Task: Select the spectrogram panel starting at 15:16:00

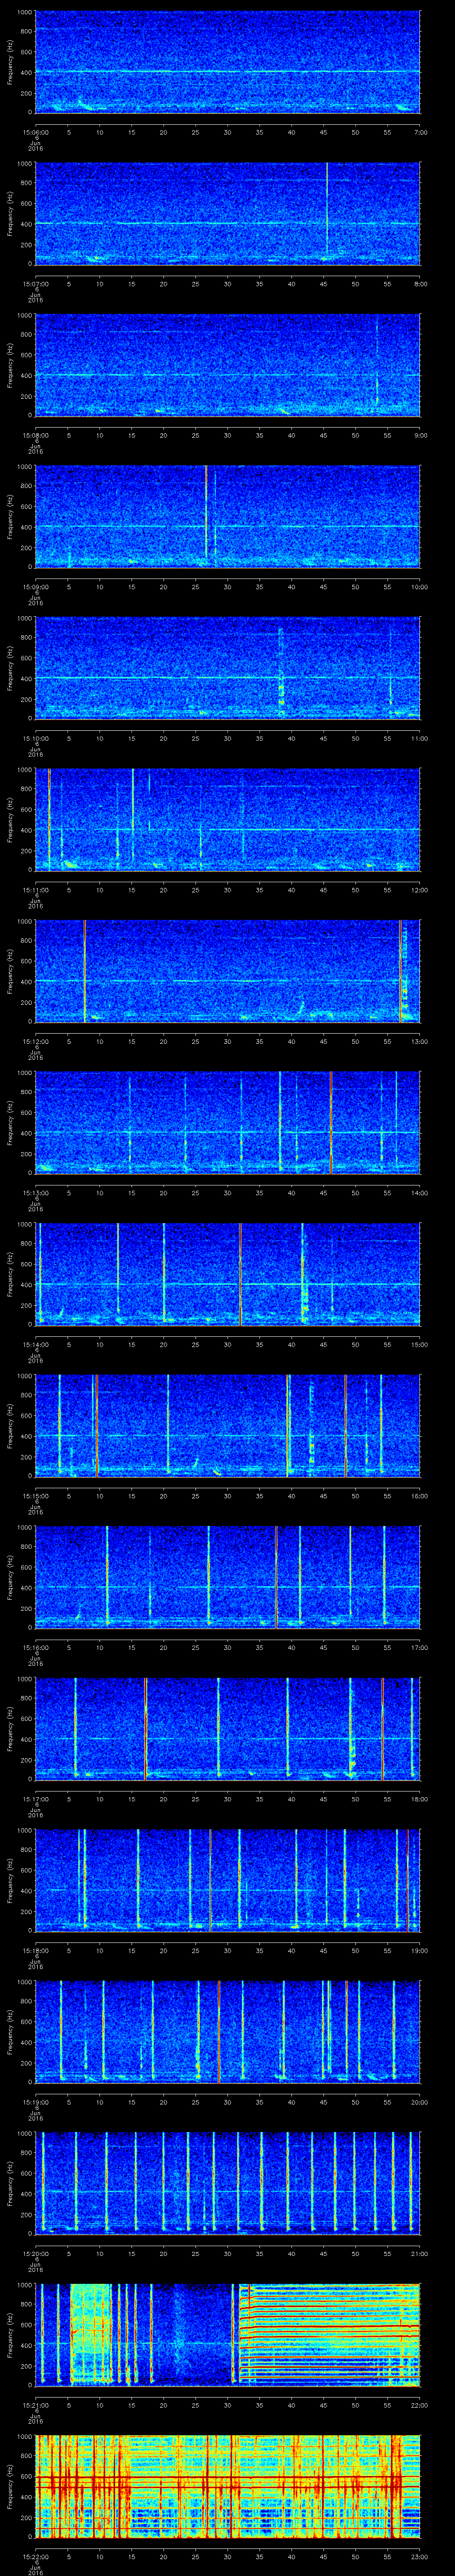Action: point(228,1578)
